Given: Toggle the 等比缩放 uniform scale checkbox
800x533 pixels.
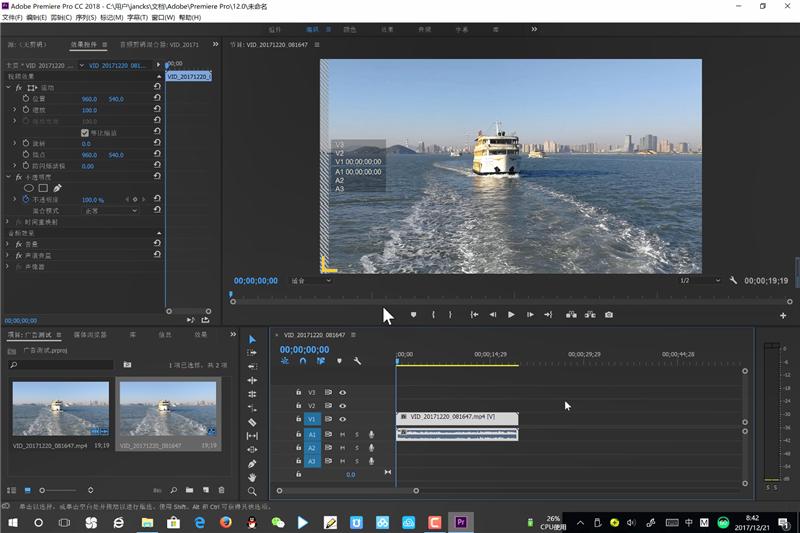Looking at the screenshot, I should [x=85, y=133].
